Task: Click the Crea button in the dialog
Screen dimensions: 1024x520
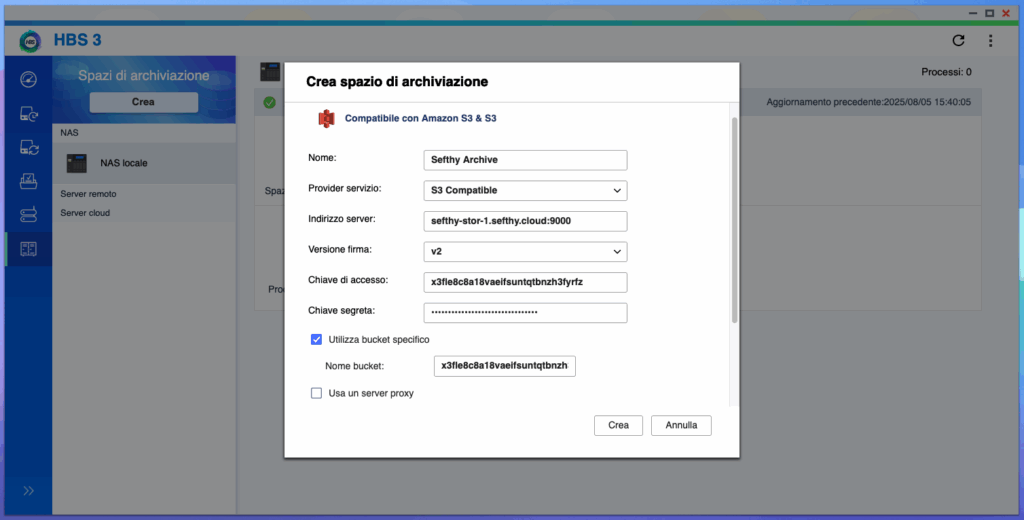Action: pos(618,425)
